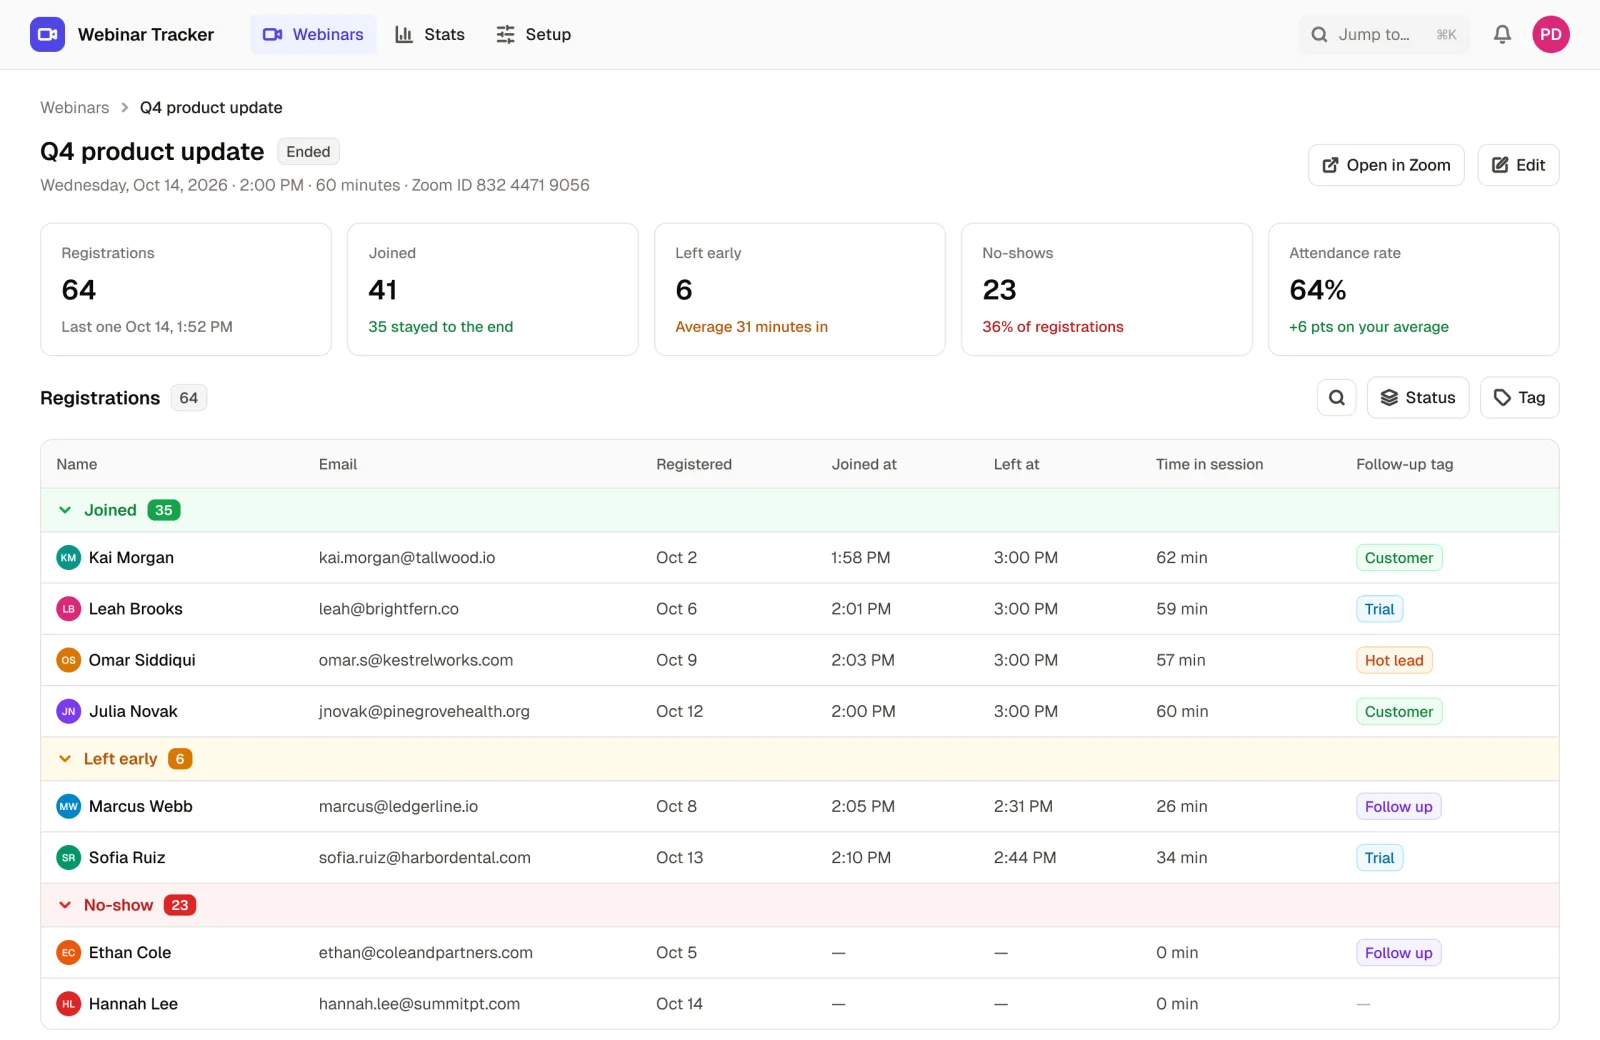Viewport: 1600px width, 1040px height.
Task: Click the Name column header
Action: tap(77, 464)
